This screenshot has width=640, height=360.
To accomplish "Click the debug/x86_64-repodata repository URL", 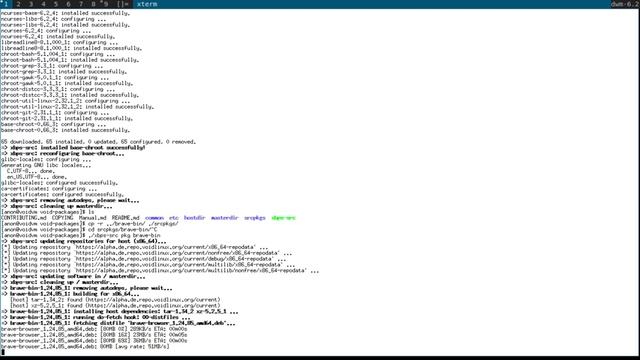I will pyautogui.click(x=175, y=259).
